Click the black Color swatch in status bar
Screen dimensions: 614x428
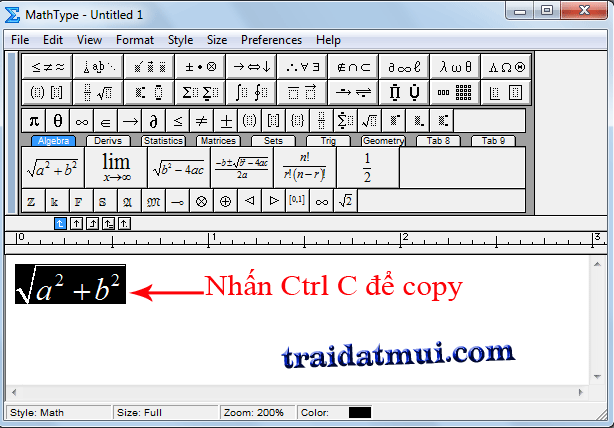360,413
